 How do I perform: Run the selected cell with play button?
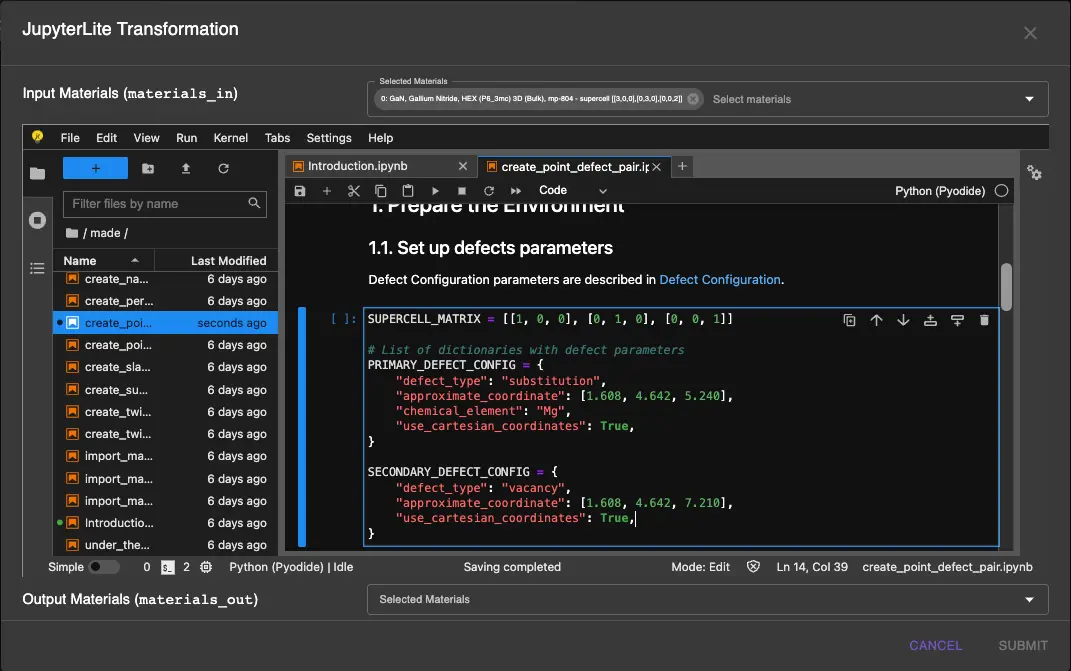435,191
